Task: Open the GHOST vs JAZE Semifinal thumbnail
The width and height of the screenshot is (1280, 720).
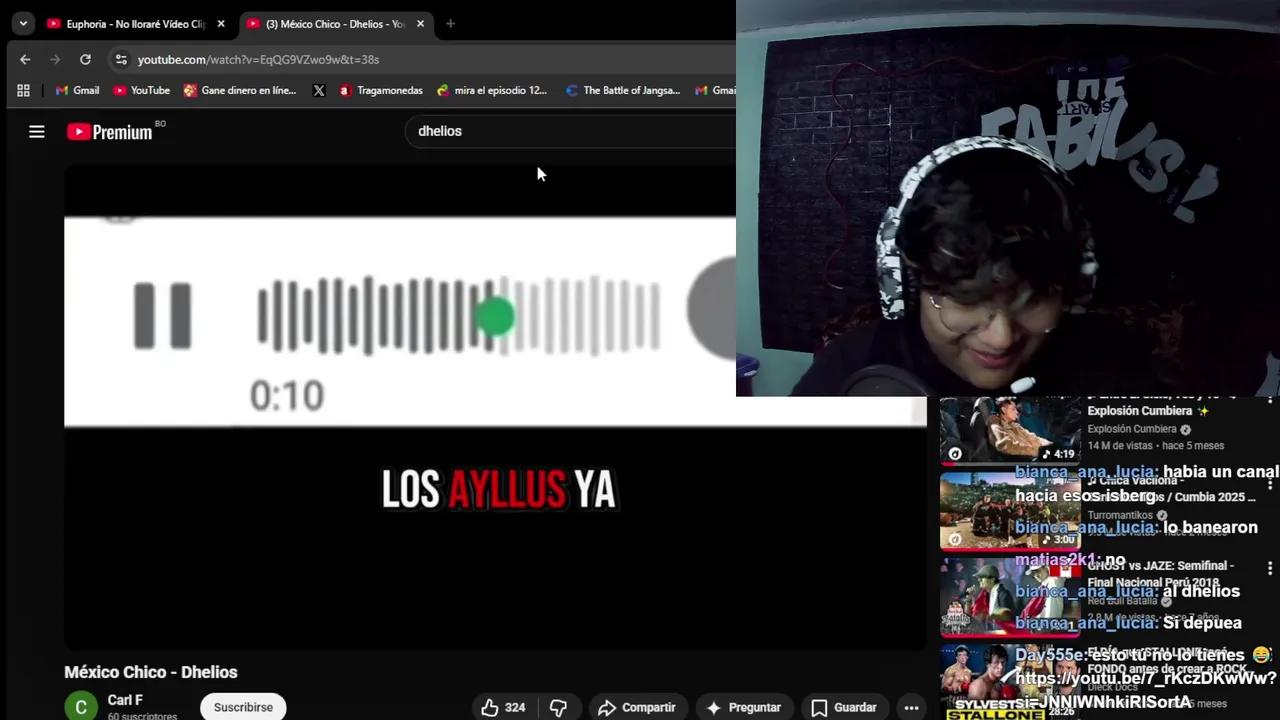Action: coord(1010,596)
